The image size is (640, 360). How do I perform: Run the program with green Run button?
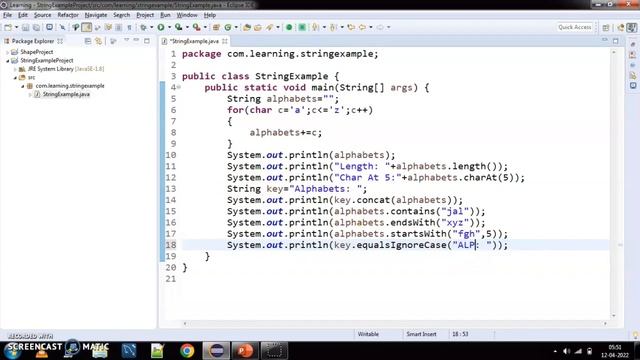tap(161, 27)
